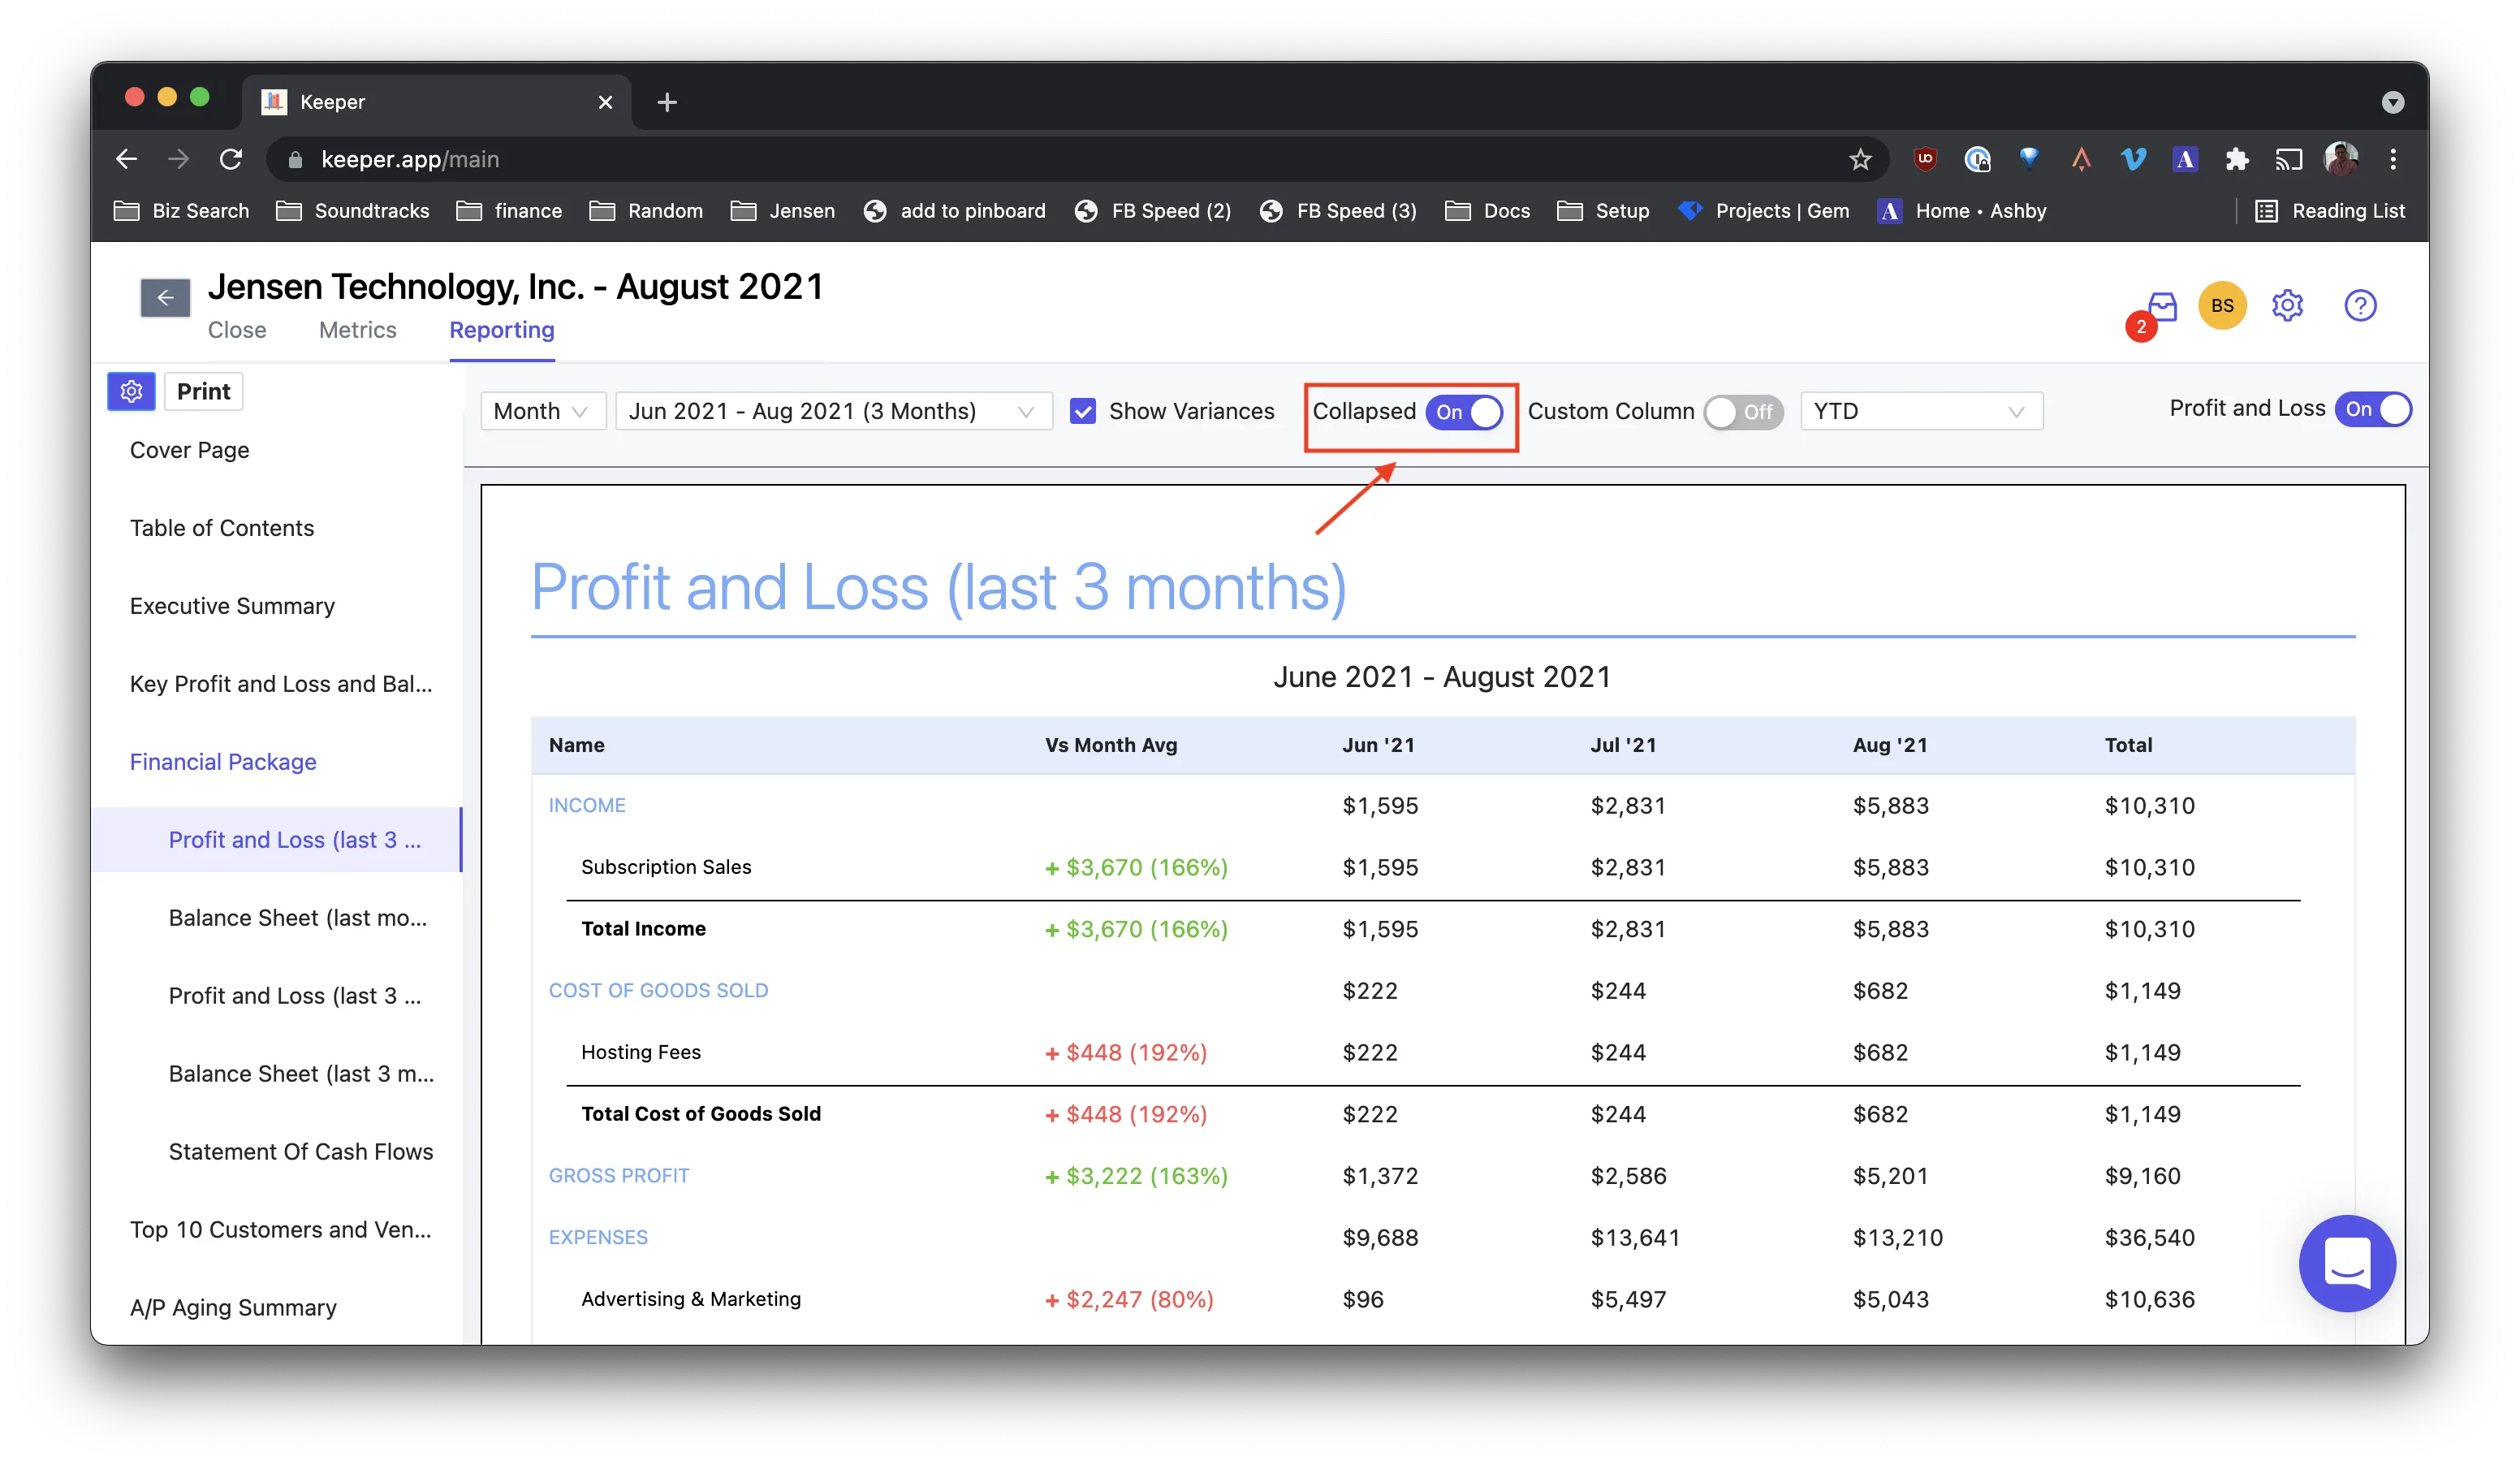Image resolution: width=2520 pixels, height=1465 pixels.
Task: Expand the Jun 2021 - Aug 2021 date range dropdown
Action: [833, 411]
